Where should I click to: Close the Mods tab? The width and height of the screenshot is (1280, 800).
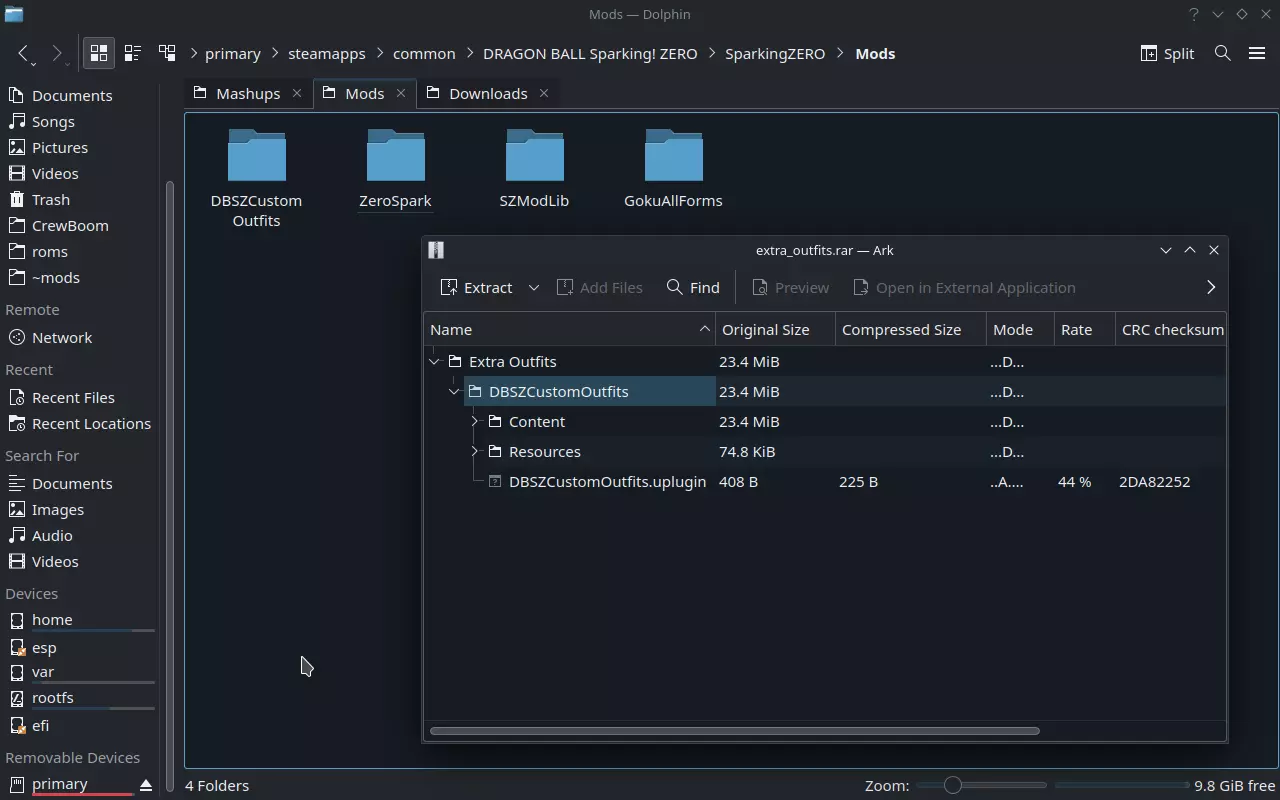point(401,93)
